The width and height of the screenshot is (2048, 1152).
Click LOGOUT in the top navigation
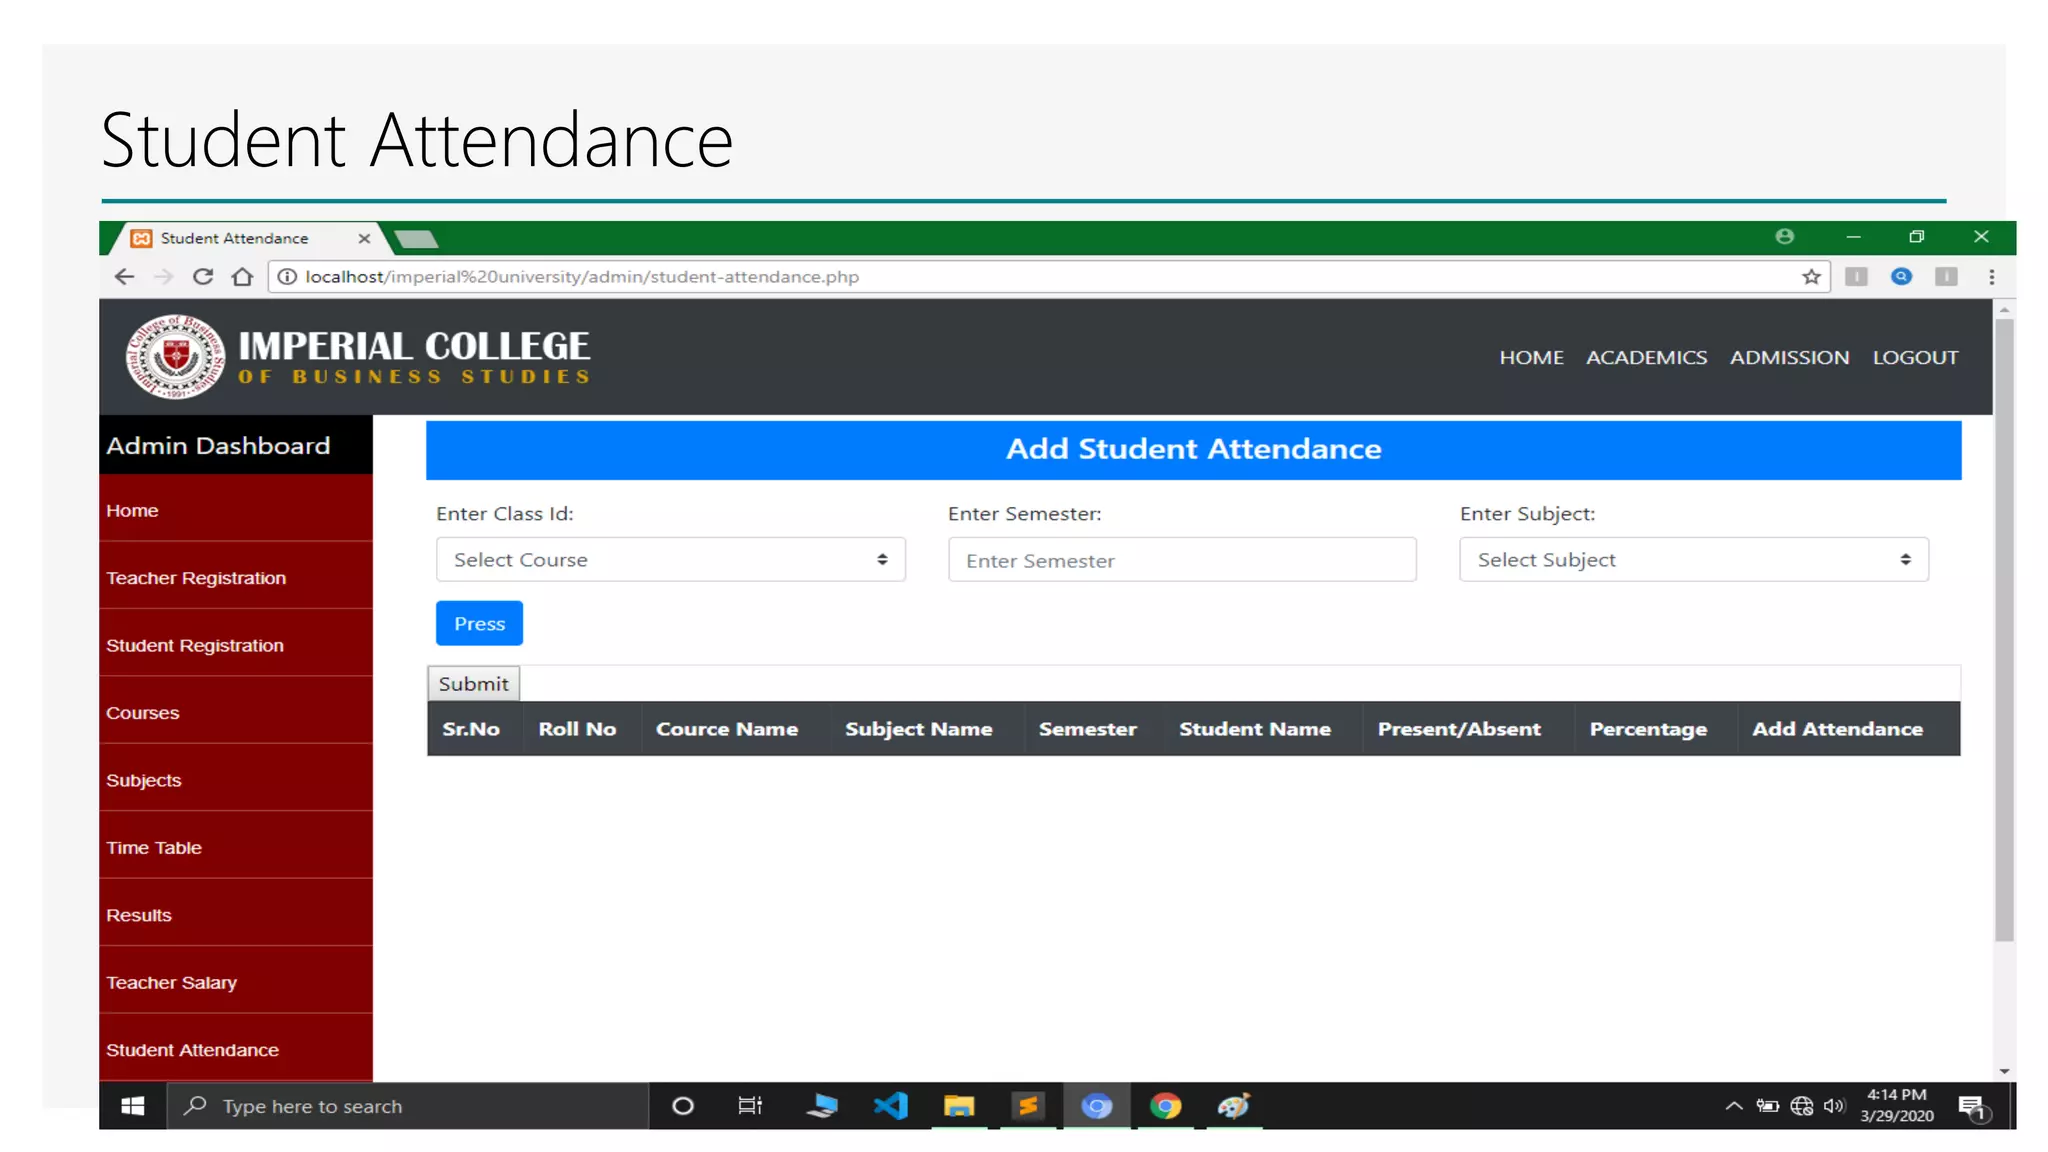[1915, 357]
